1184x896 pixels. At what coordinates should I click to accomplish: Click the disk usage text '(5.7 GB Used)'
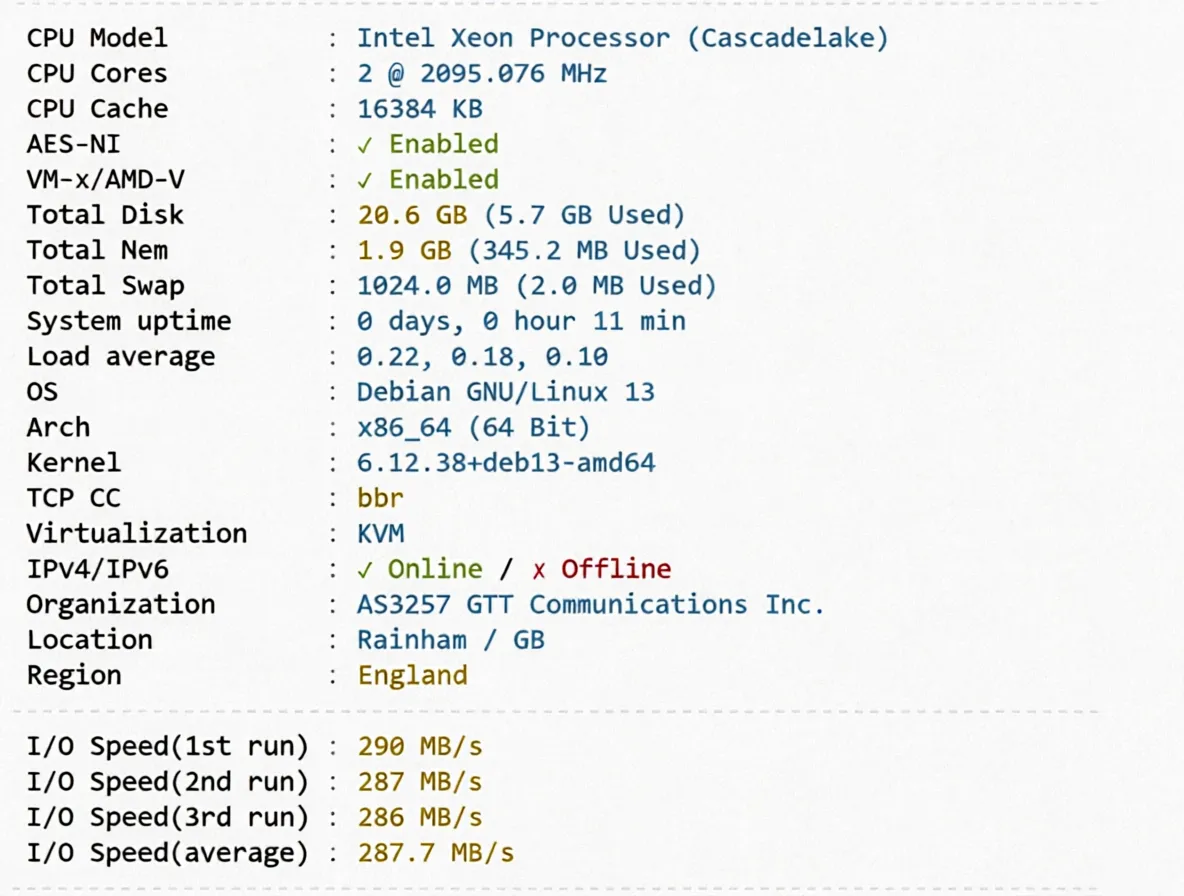[x=584, y=214]
